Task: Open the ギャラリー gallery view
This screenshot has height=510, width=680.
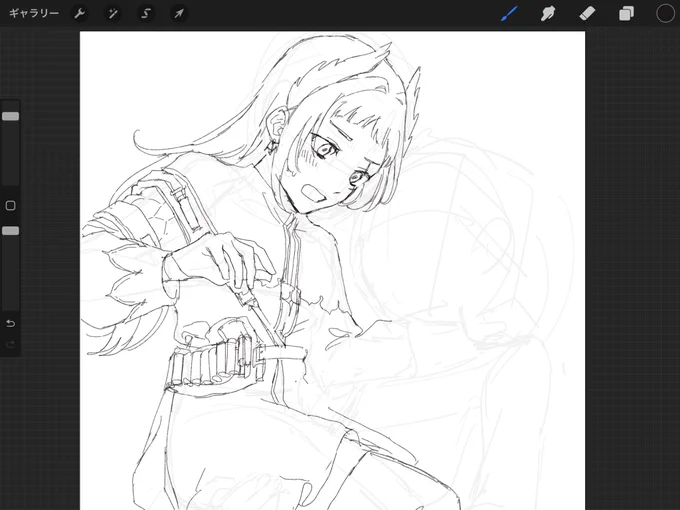Action: pyautogui.click(x=34, y=13)
